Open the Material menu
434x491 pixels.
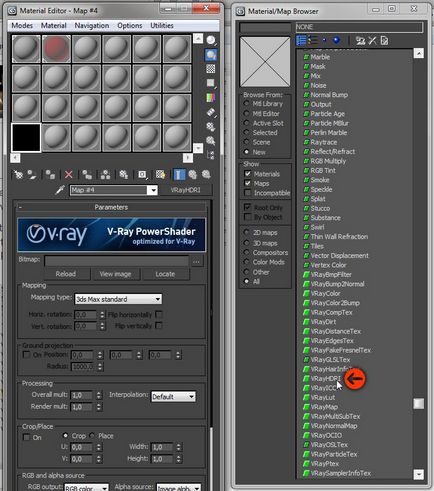tap(54, 25)
